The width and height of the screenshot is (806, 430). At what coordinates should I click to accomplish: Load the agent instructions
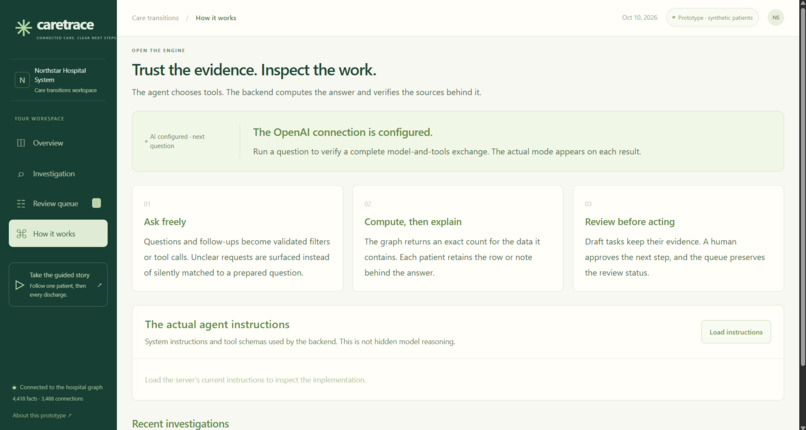tap(736, 332)
